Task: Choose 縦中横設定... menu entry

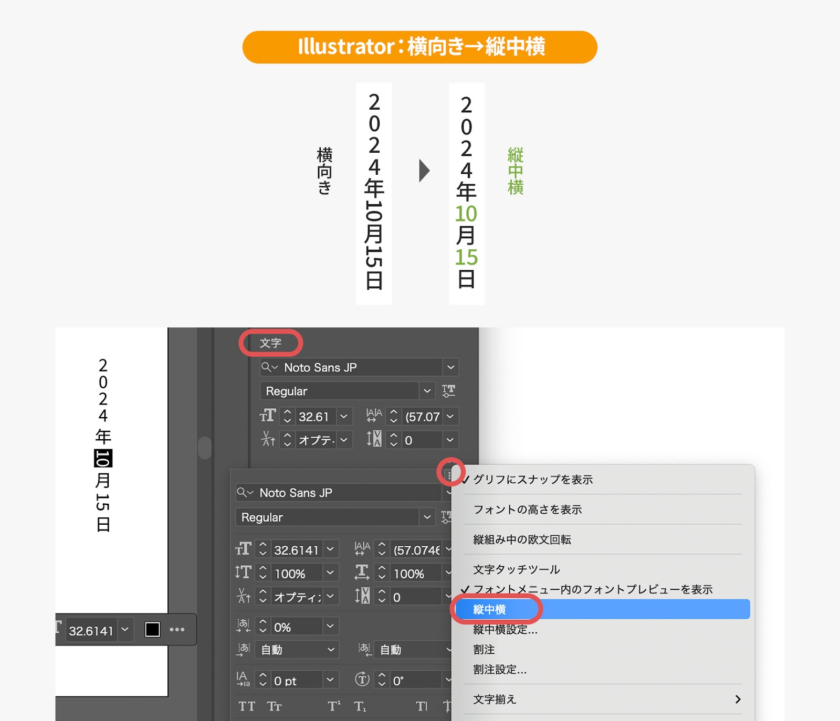Action: coord(505,630)
